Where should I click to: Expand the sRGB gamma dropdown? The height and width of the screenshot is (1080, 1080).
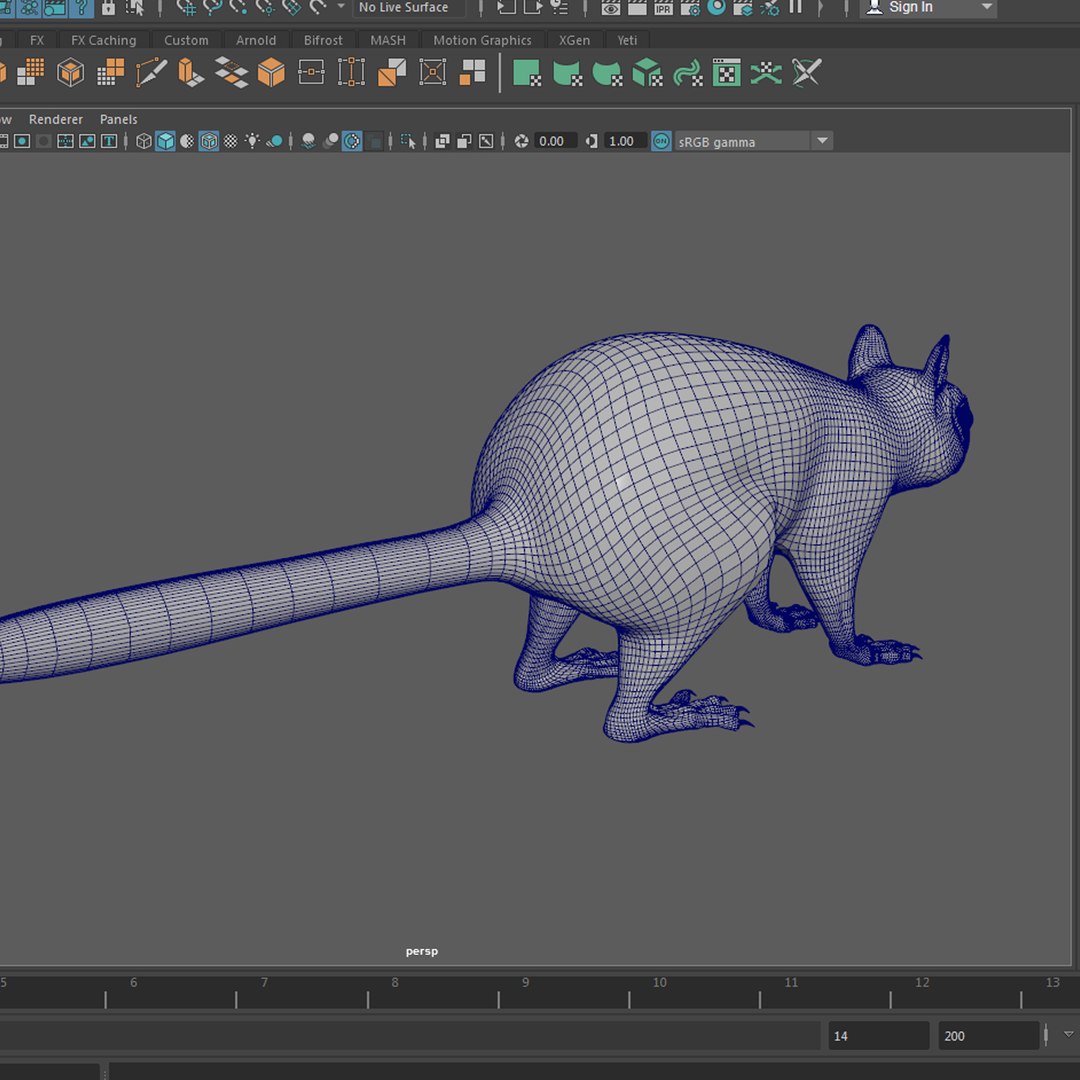point(822,141)
